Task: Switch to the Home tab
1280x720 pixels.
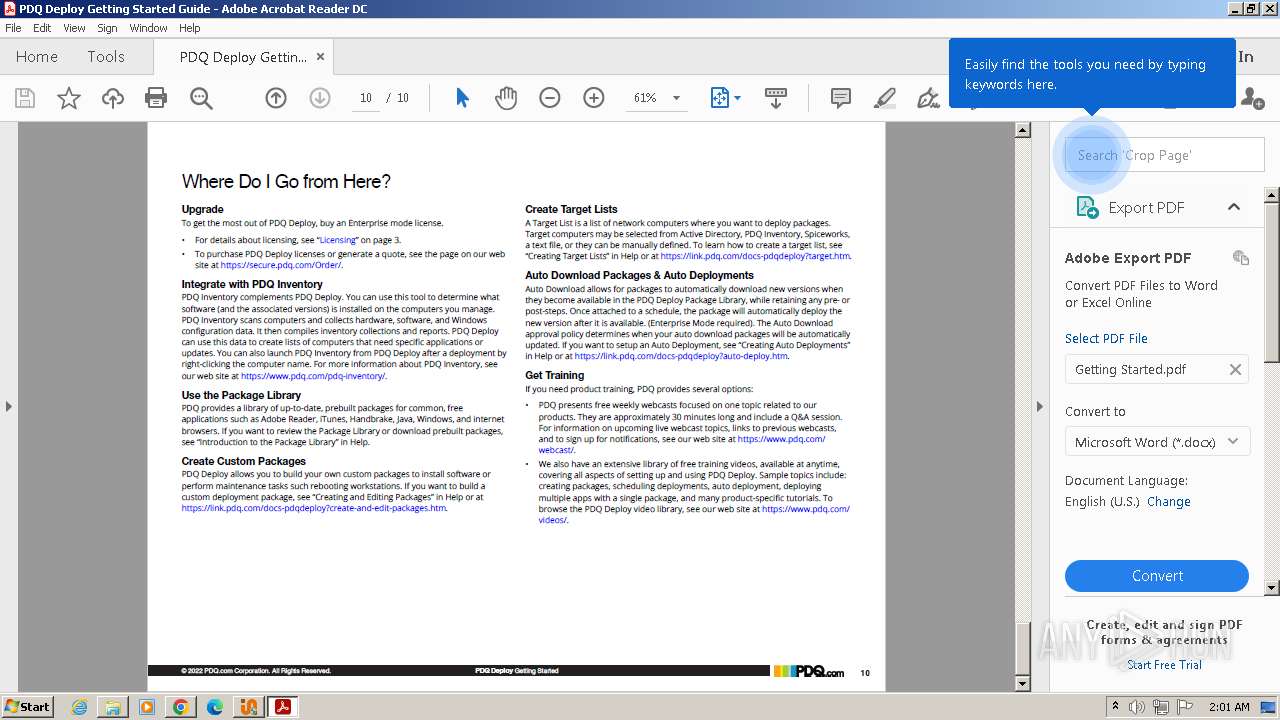Action: (x=37, y=57)
